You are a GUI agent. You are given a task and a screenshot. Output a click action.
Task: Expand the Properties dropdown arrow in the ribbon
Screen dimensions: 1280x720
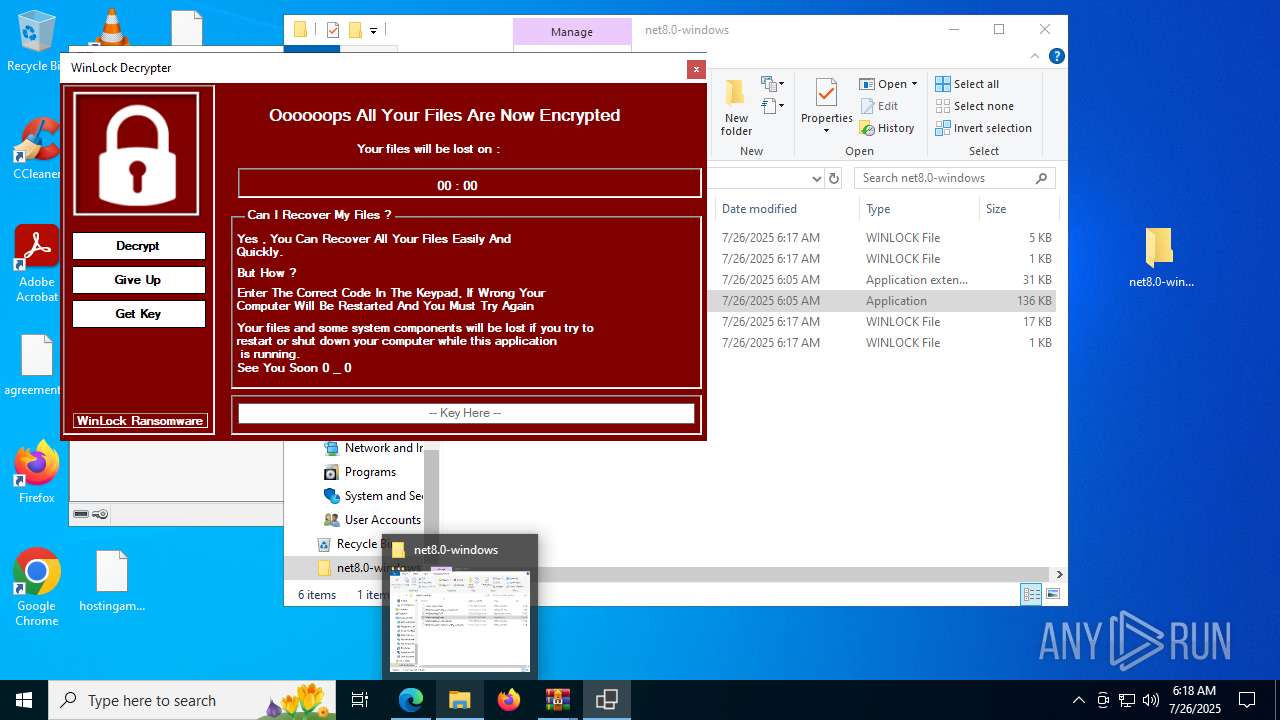point(826,130)
